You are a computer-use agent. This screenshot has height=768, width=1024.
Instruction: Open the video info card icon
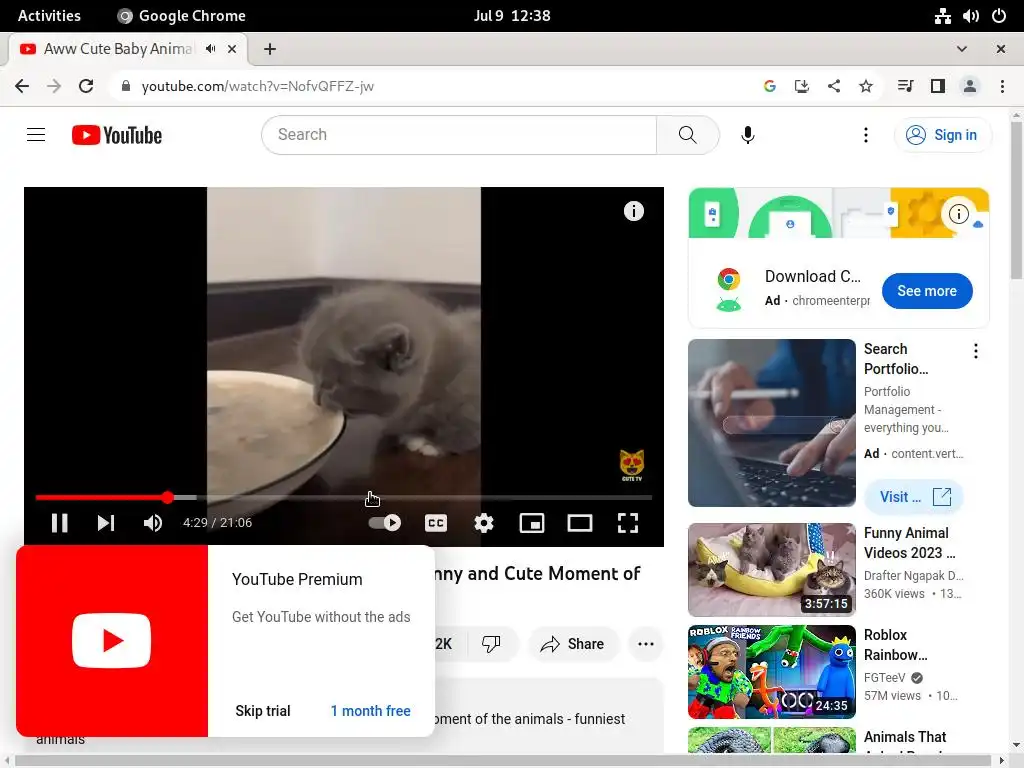[x=633, y=211]
